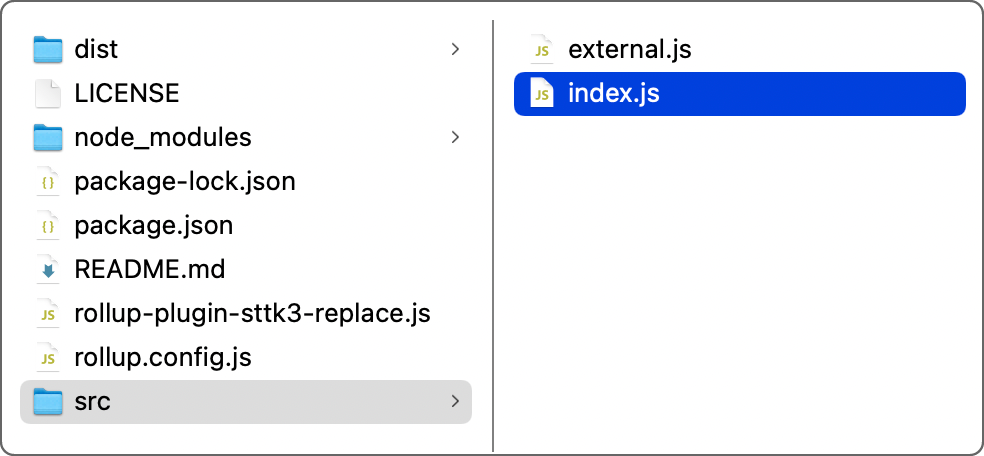Select README.md in the file list
Image resolution: width=984 pixels, height=456 pixels.
coord(150,269)
